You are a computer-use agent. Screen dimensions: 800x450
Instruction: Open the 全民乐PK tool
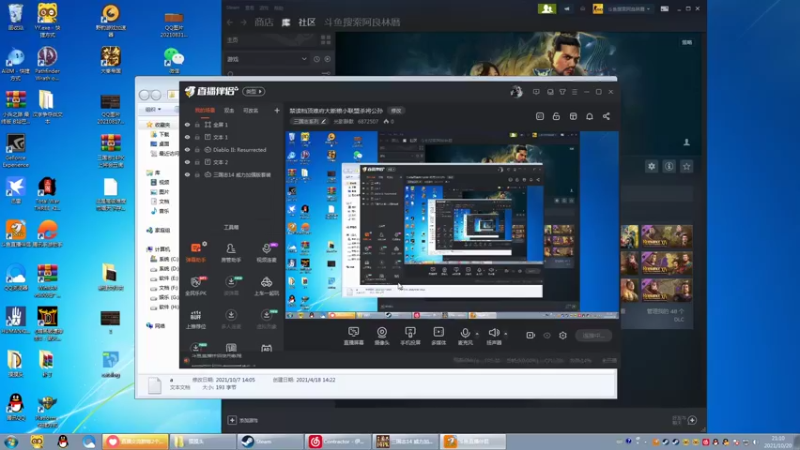click(196, 286)
